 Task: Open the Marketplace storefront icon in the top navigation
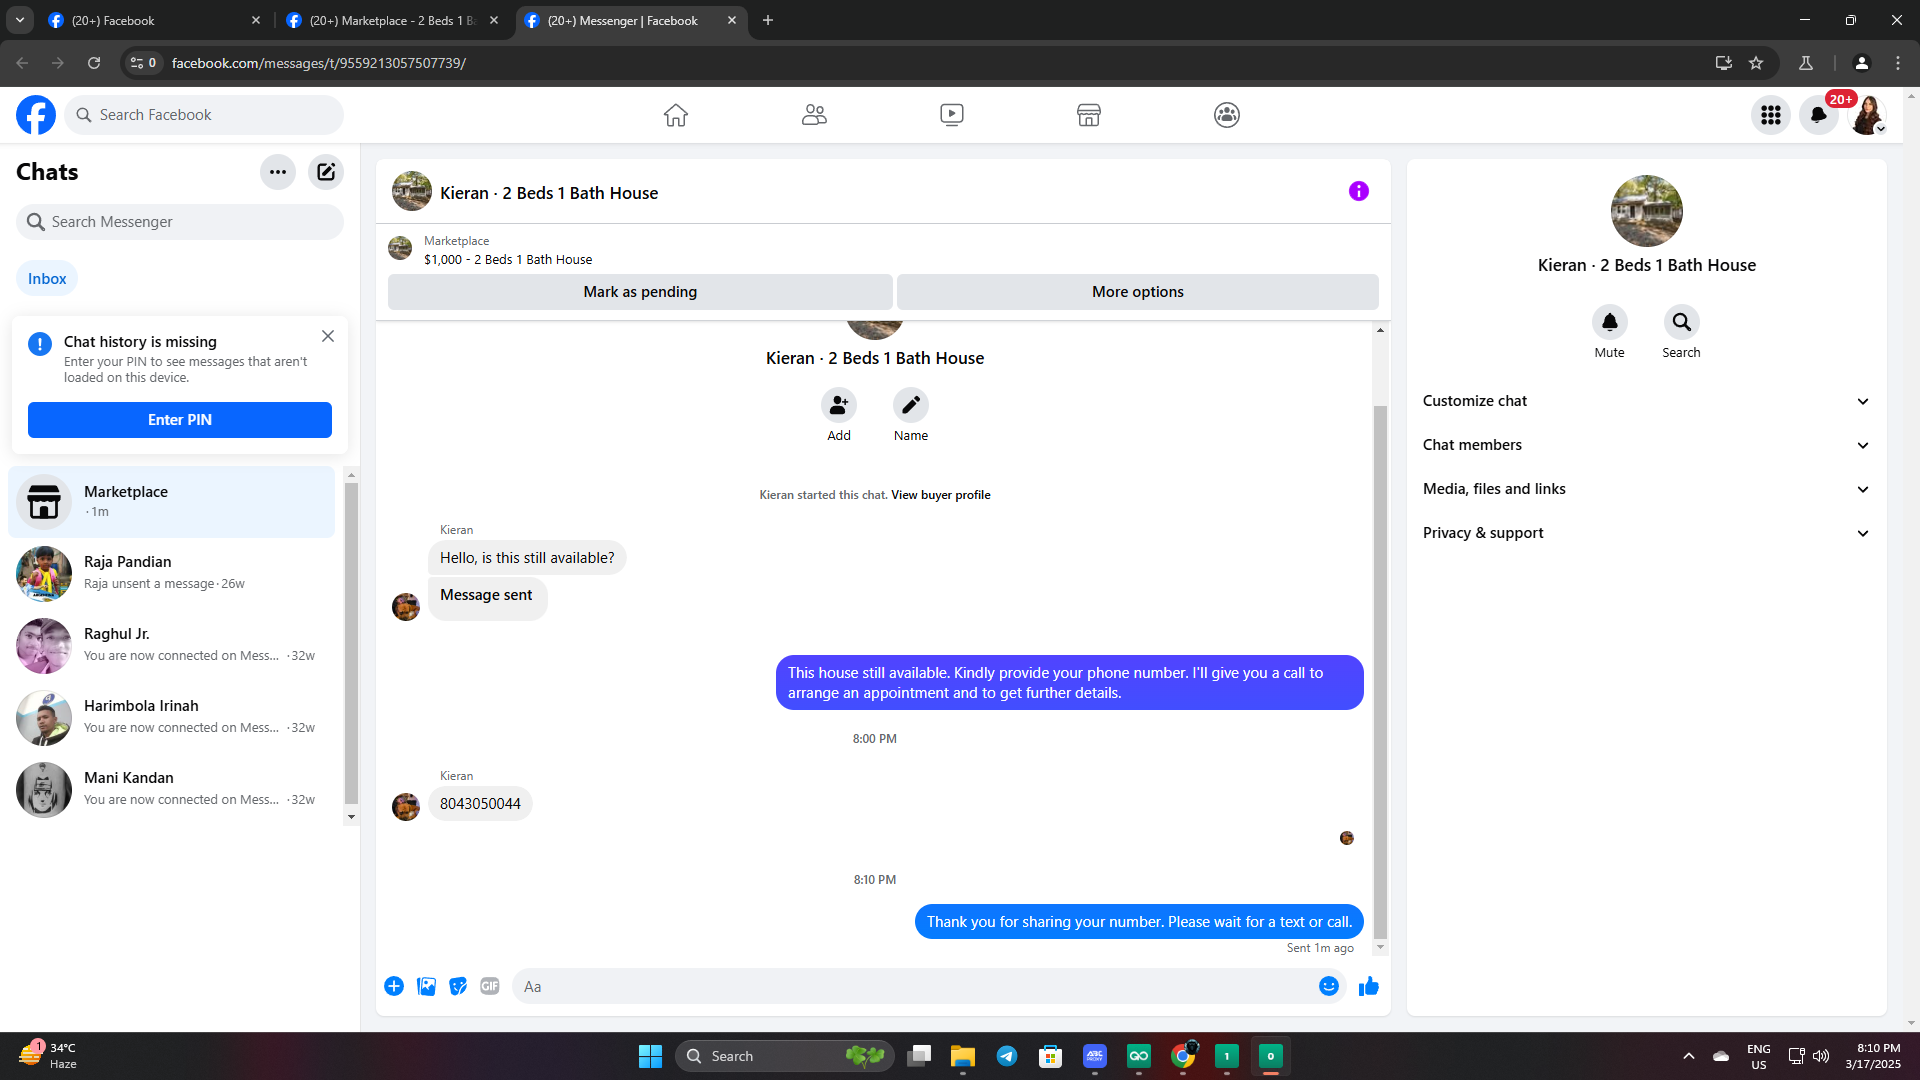pos(1089,115)
